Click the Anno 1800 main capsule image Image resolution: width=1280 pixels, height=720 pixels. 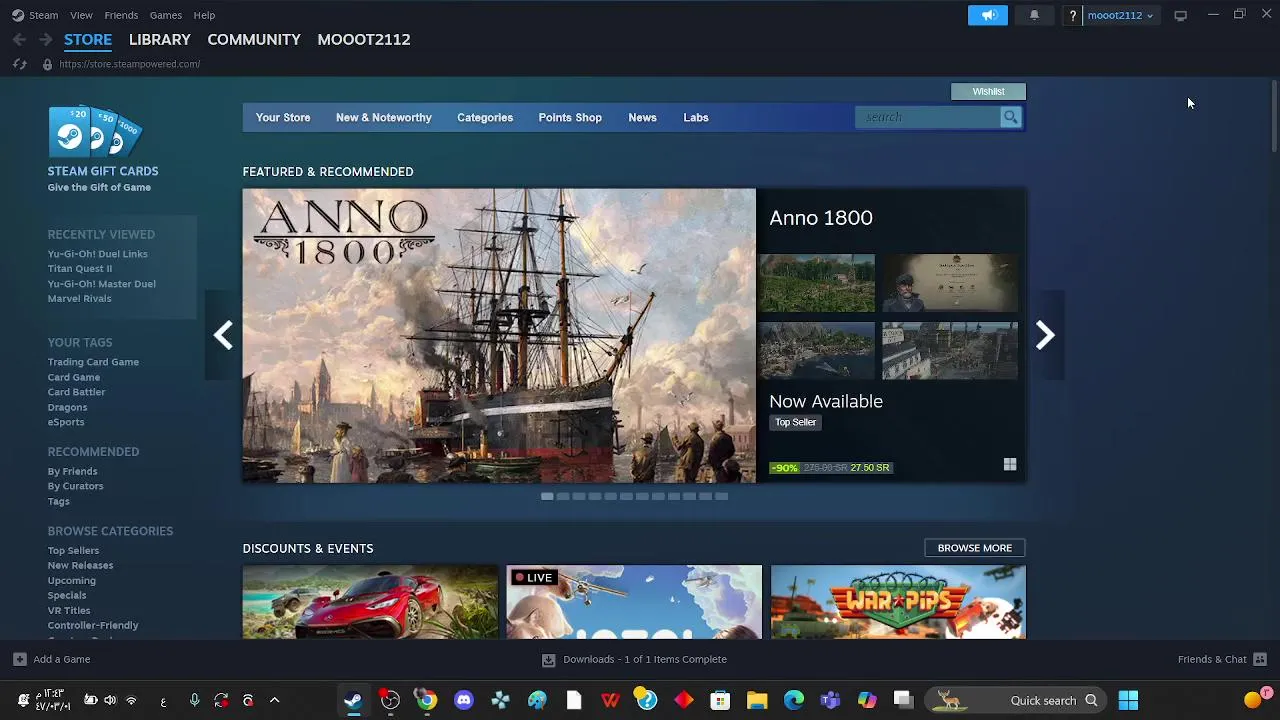coord(499,336)
